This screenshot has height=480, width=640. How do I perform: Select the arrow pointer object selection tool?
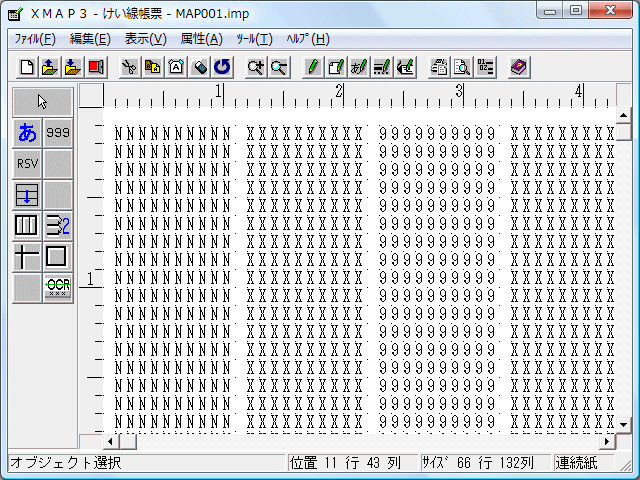click(x=42, y=102)
